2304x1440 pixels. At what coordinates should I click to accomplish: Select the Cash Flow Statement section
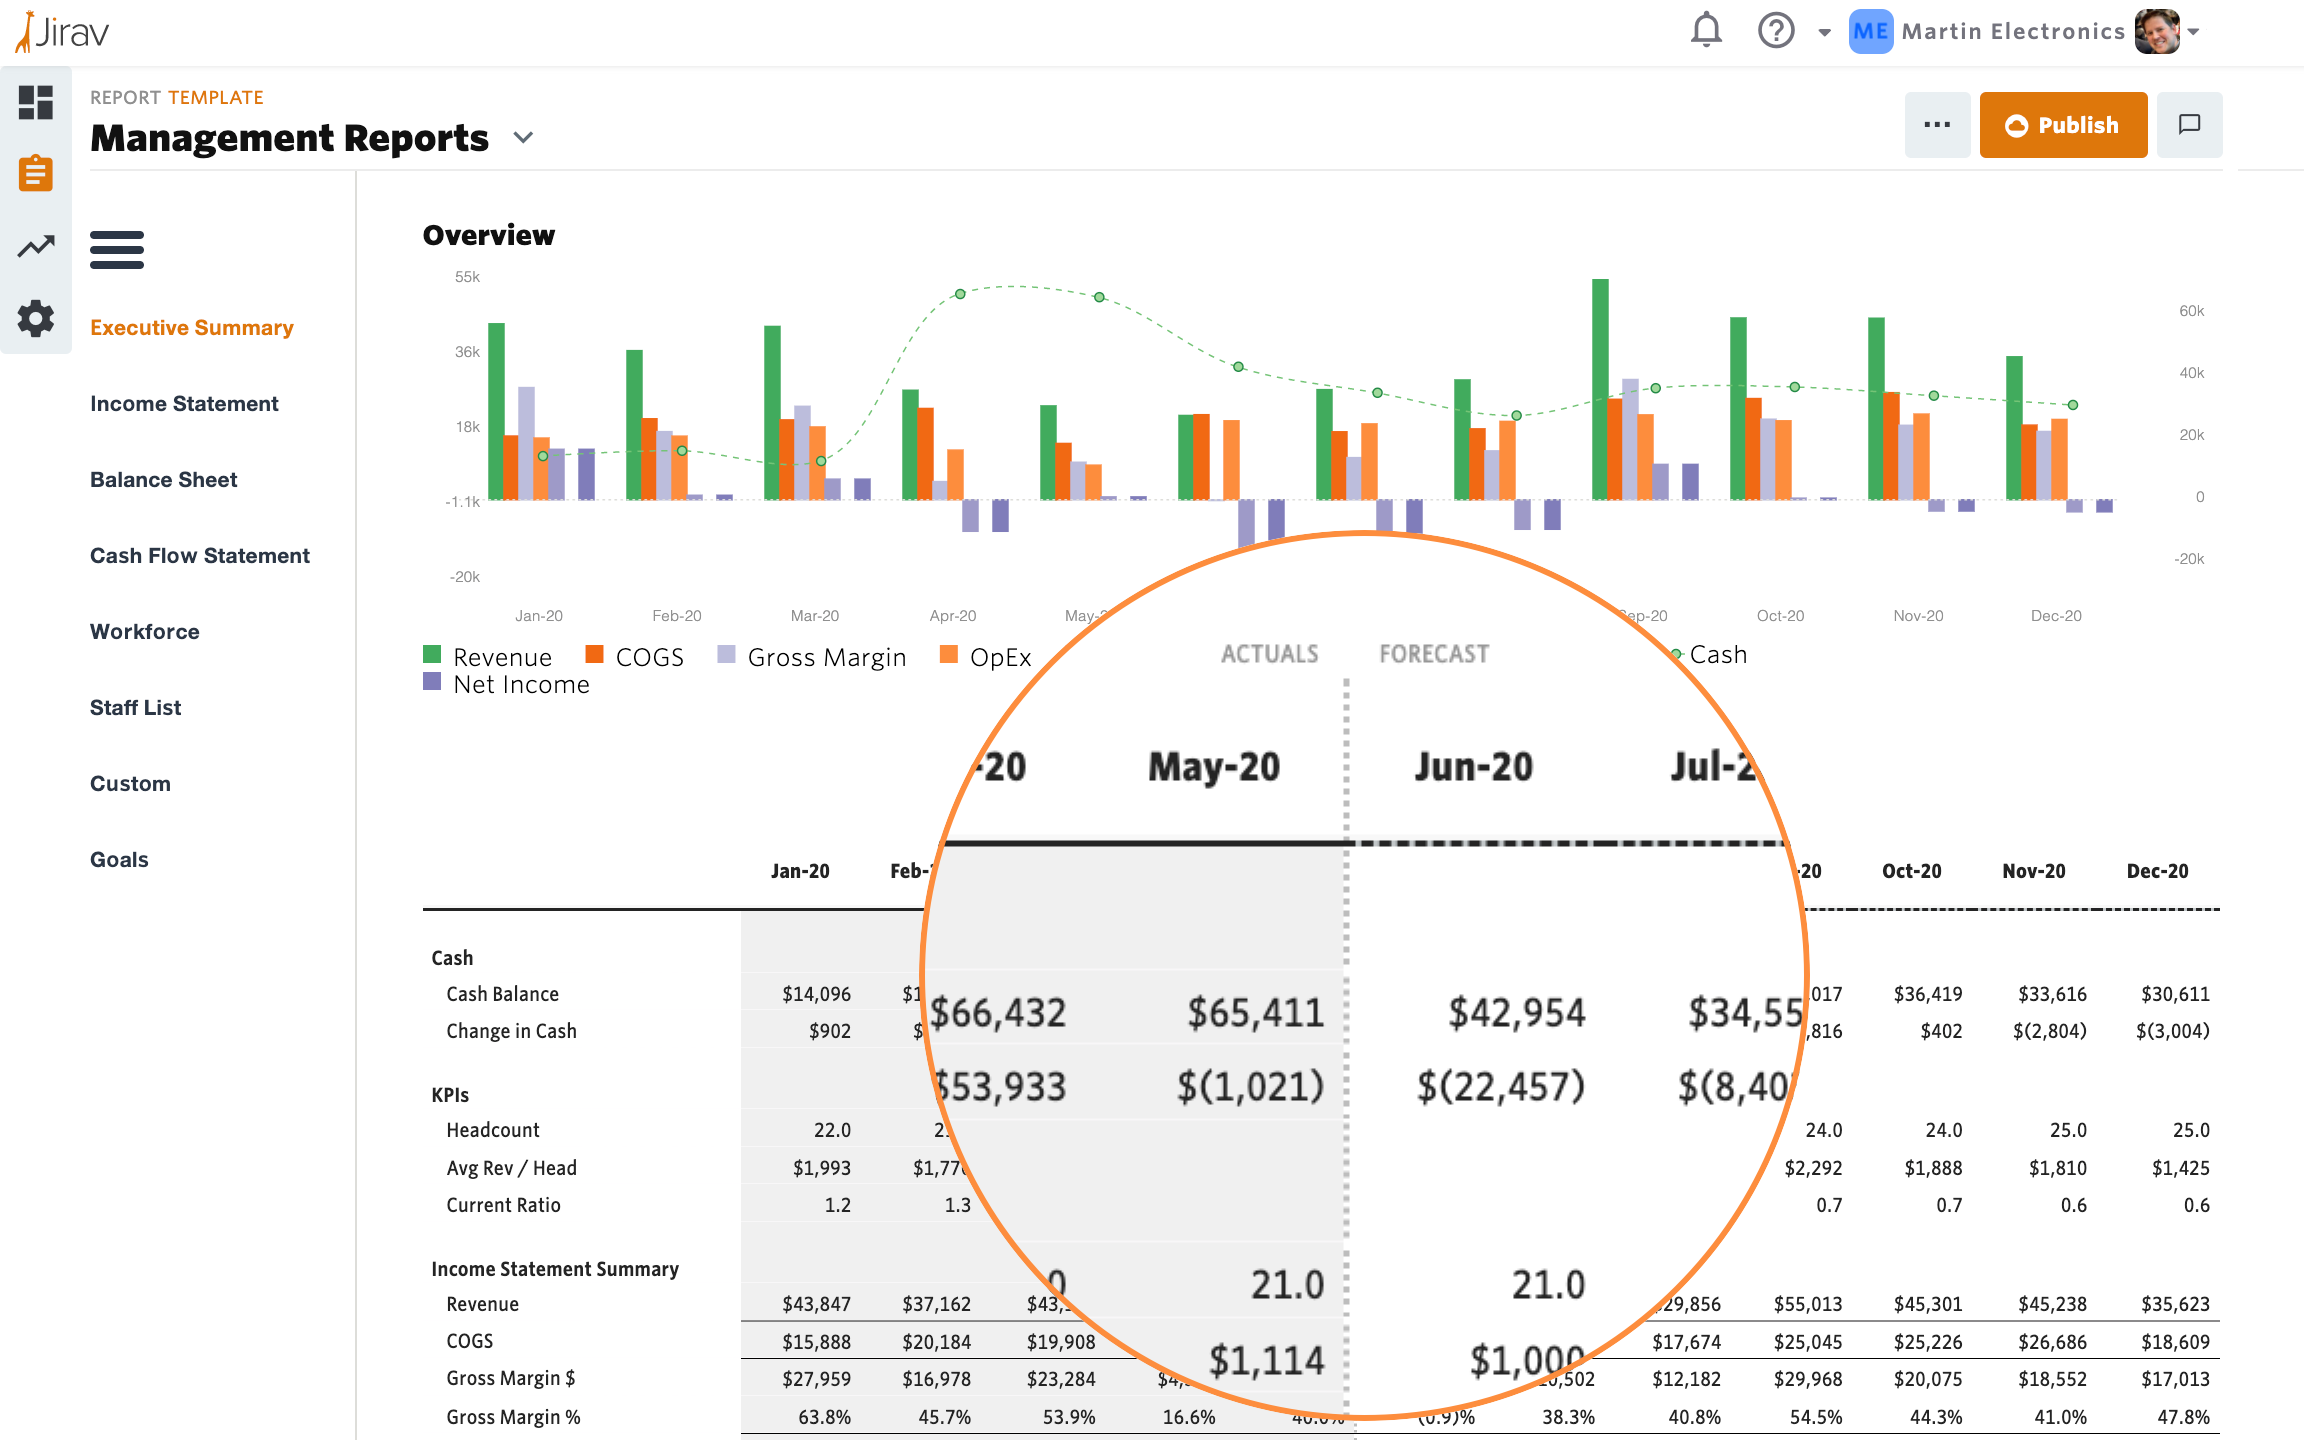tap(200, 556)
